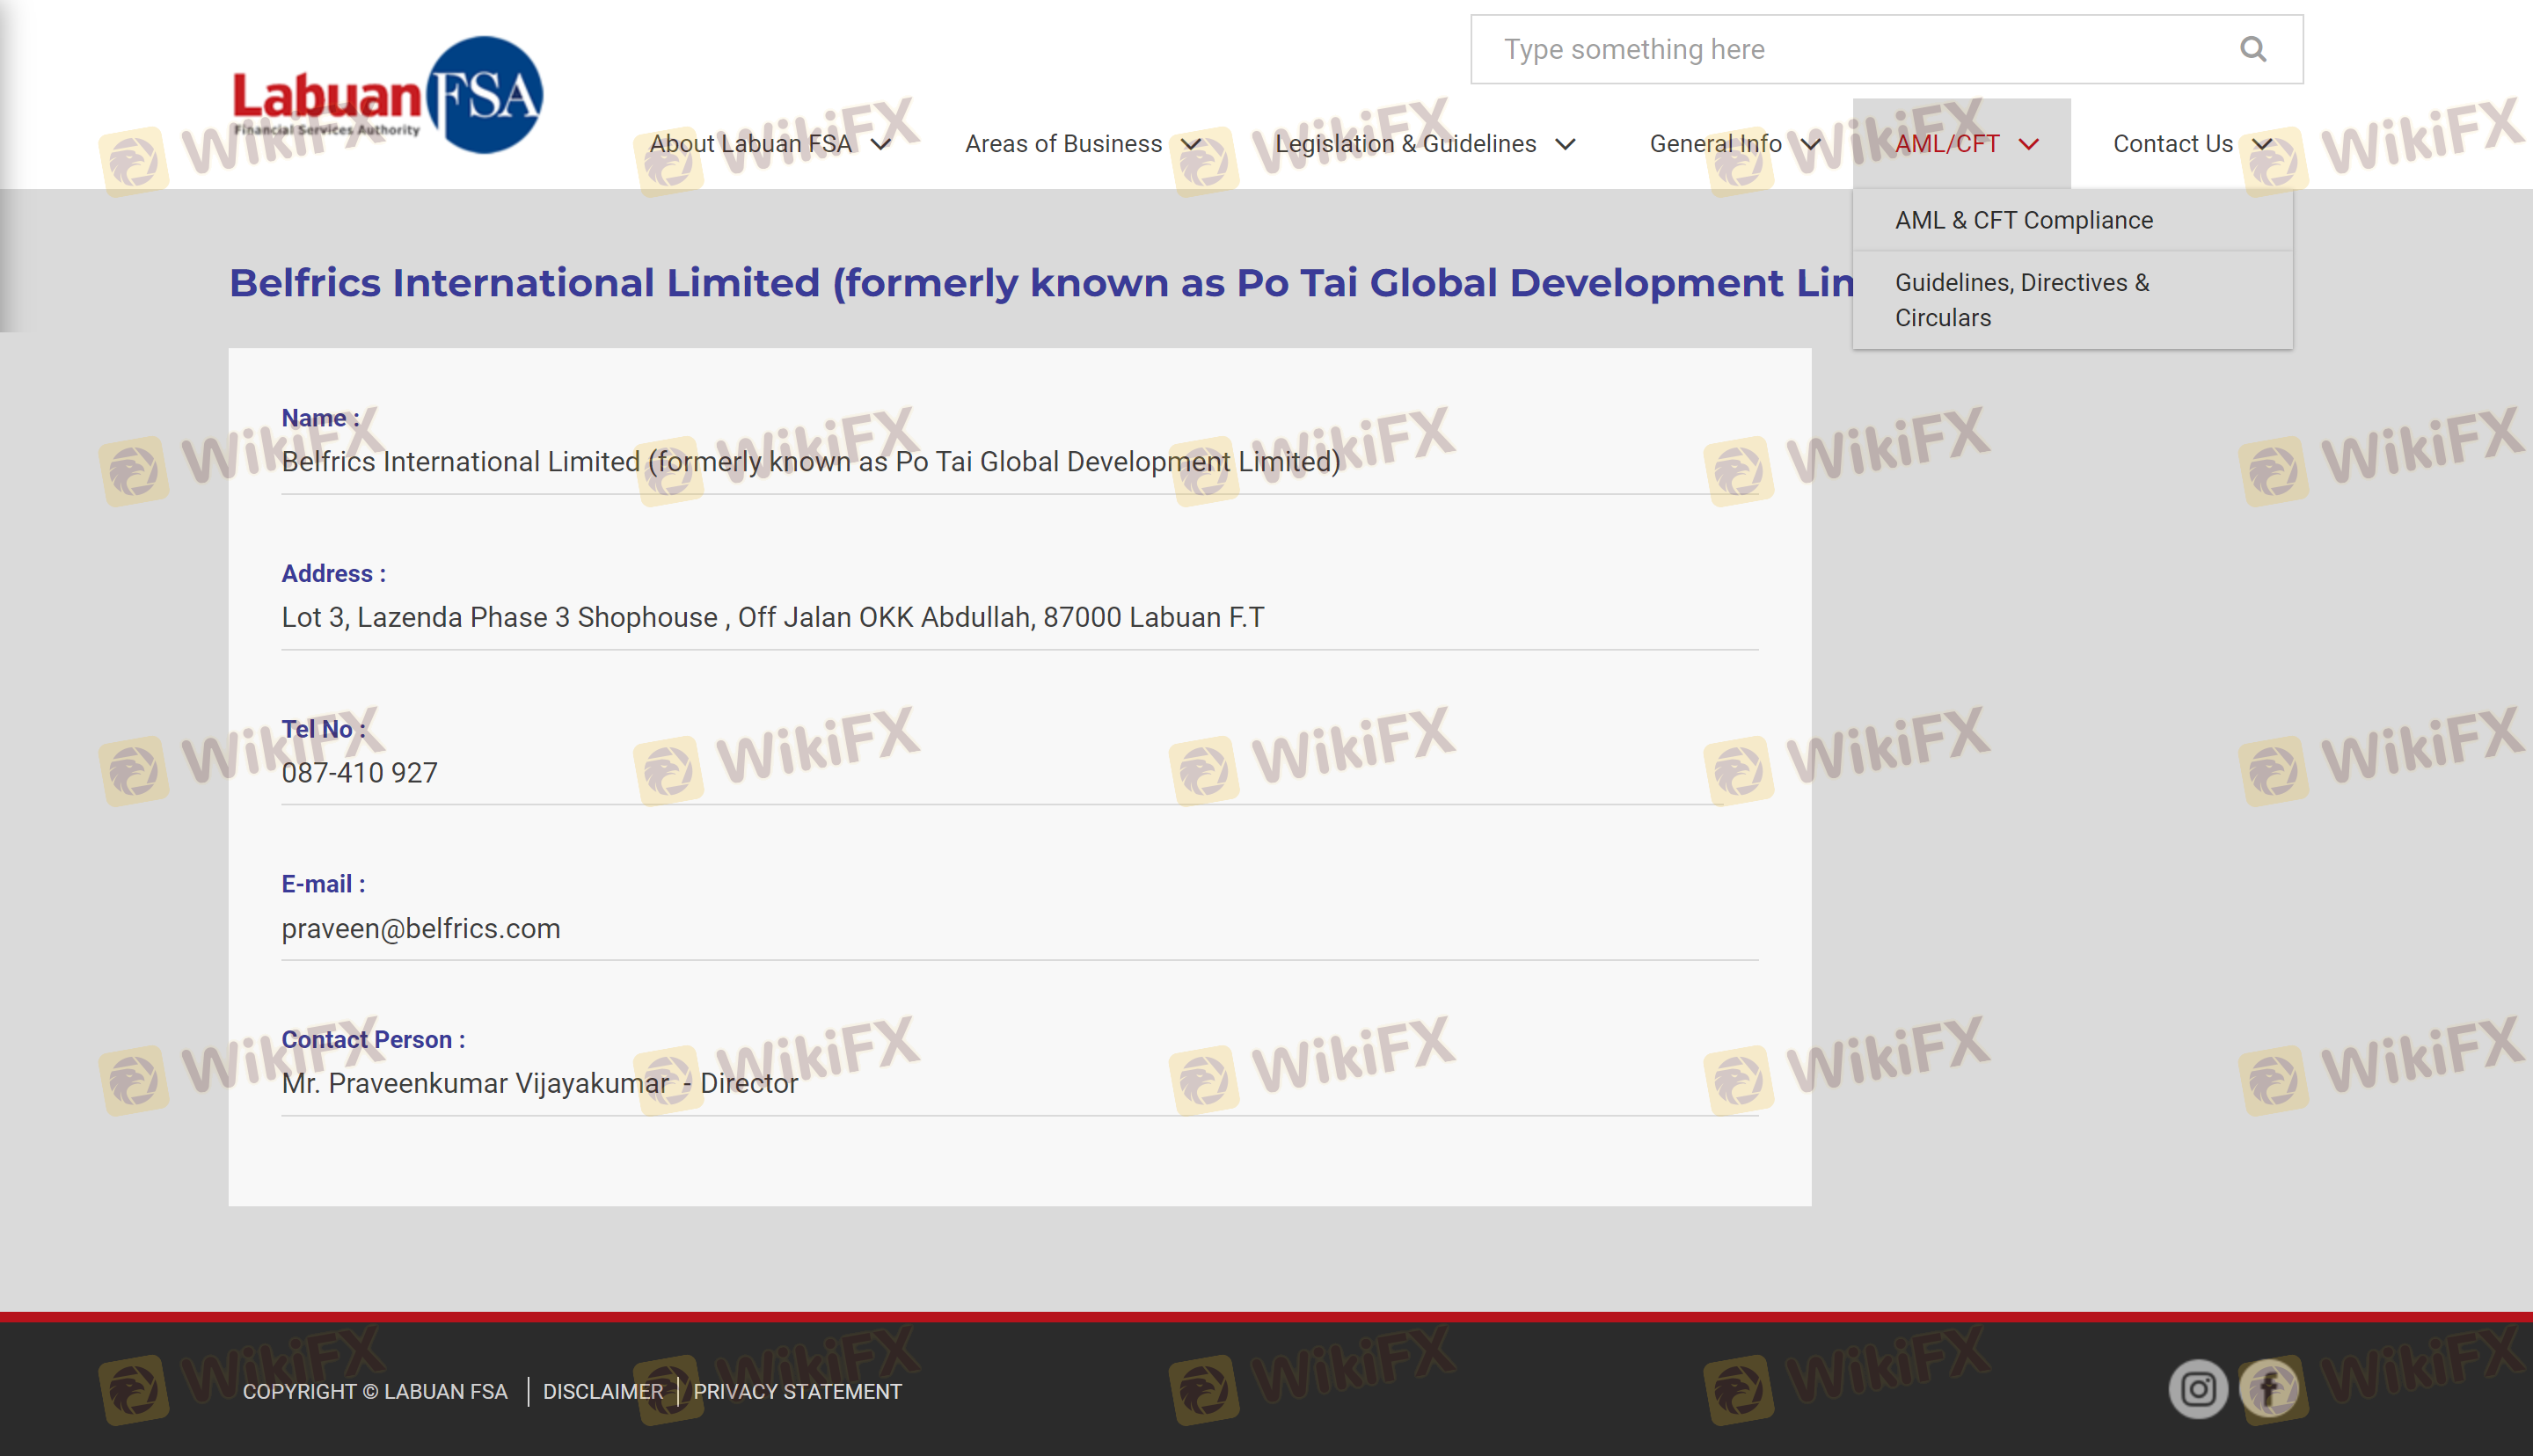Expand Legislation & Guidelines chevron

pos(1565,145)
